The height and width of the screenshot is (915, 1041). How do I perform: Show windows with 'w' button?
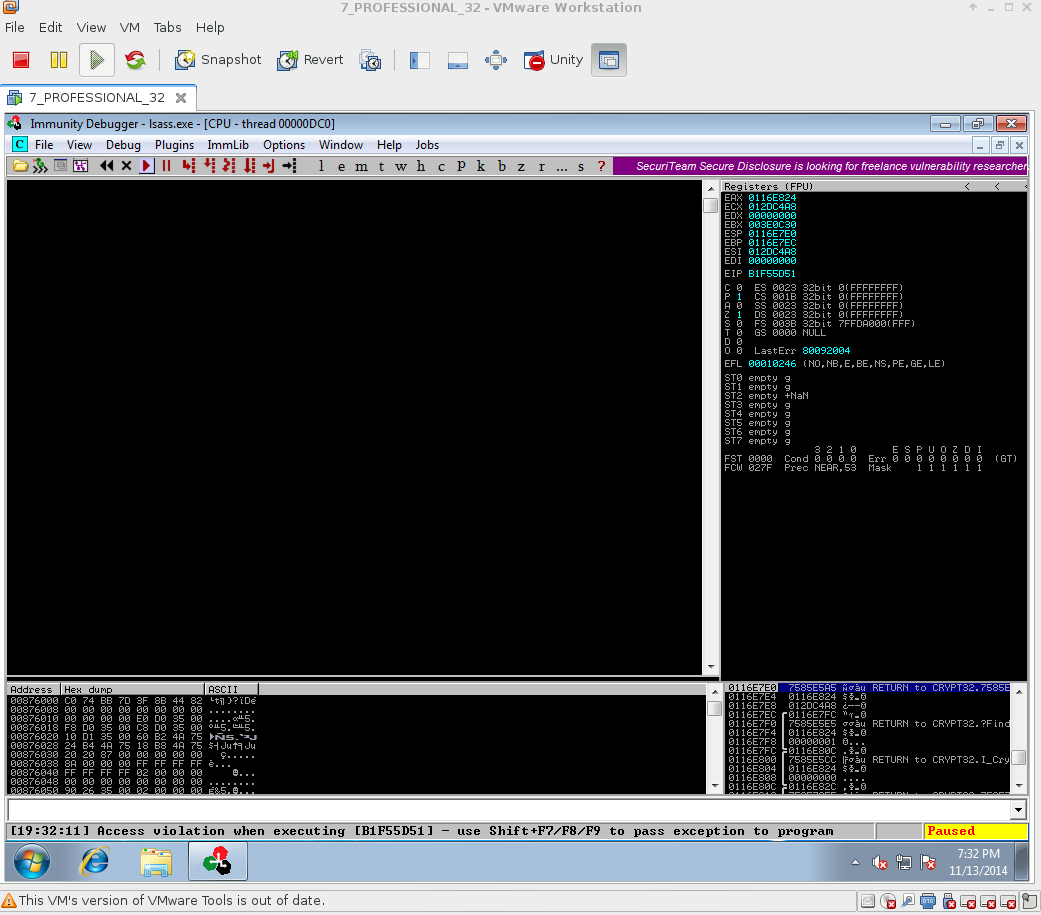click(401, 166)
